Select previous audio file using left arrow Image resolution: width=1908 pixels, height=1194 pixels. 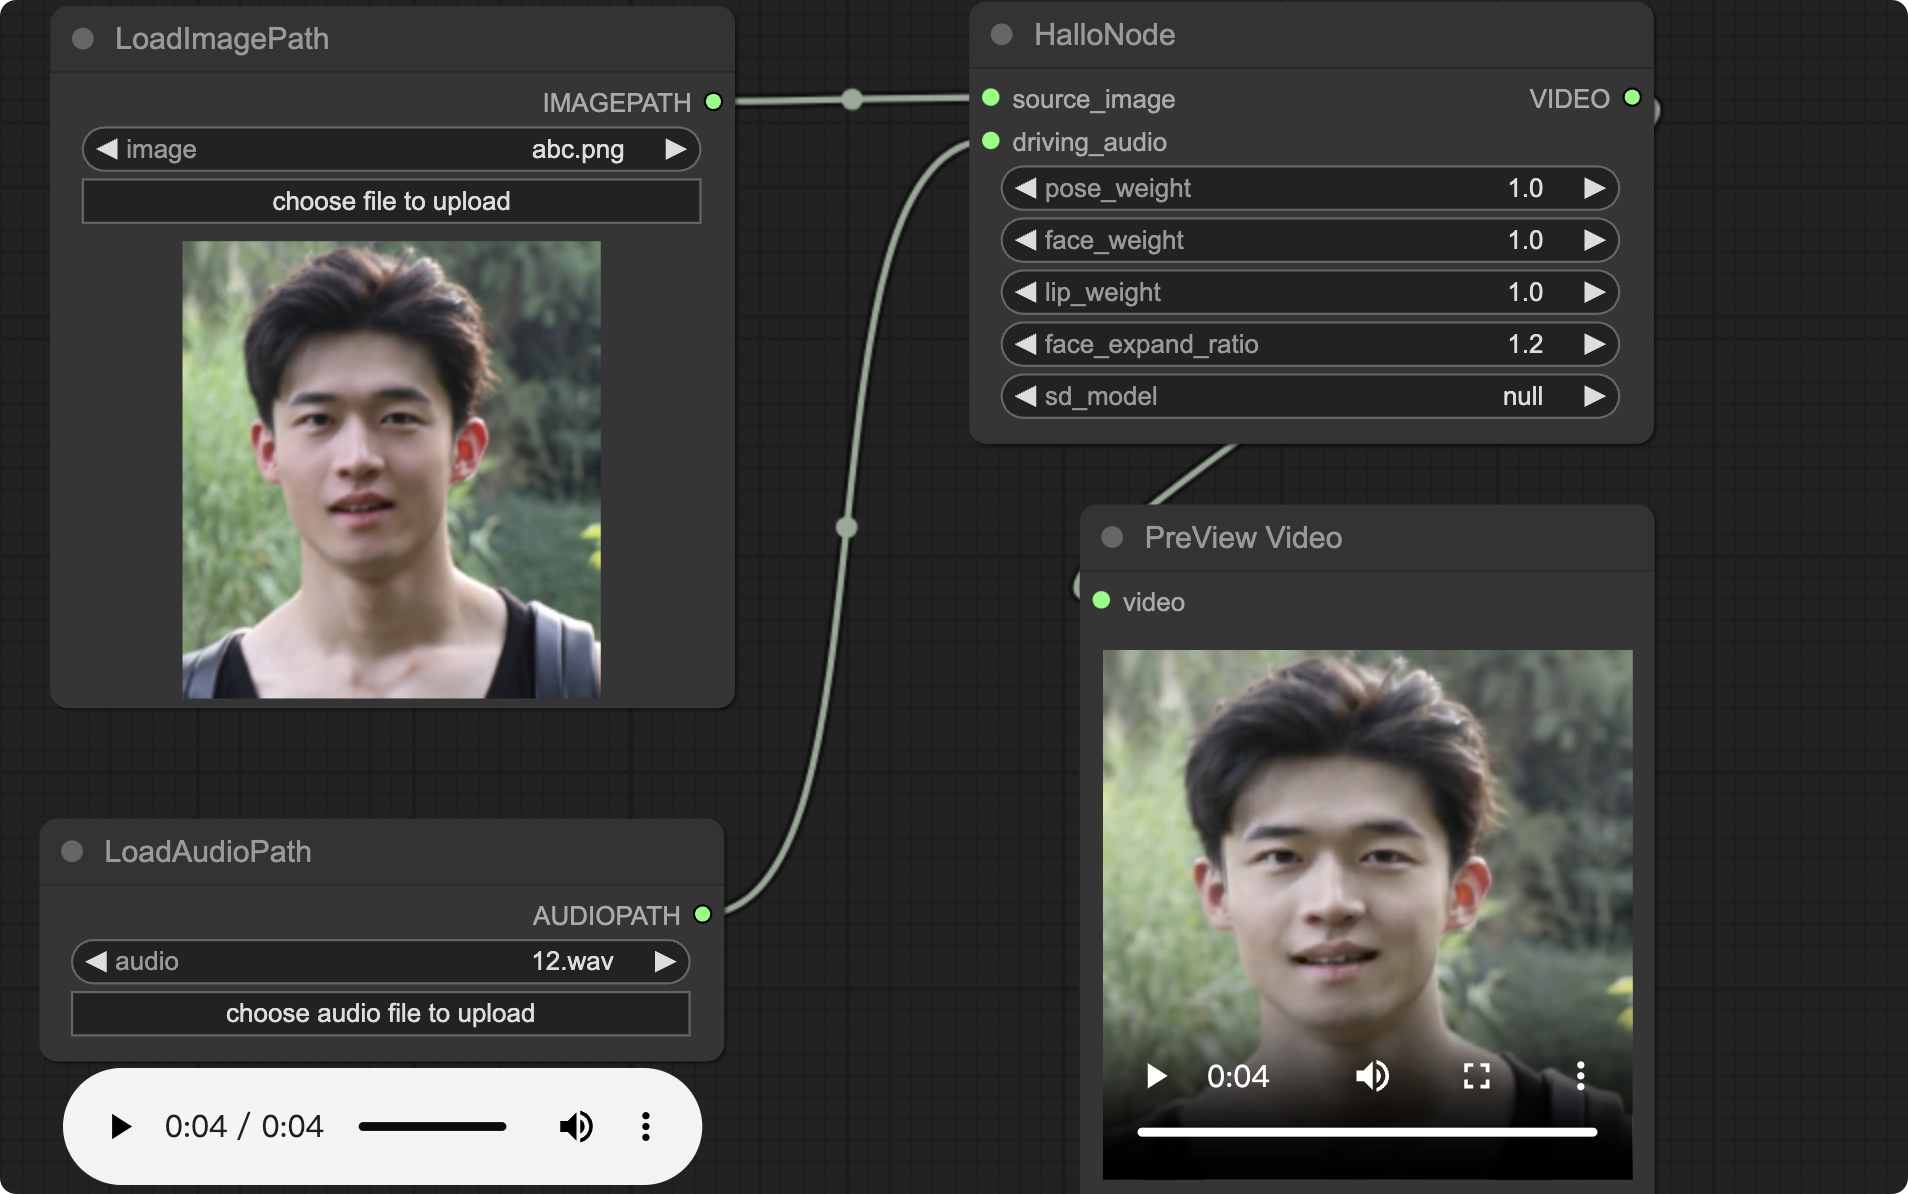click(x=96, y=961)
